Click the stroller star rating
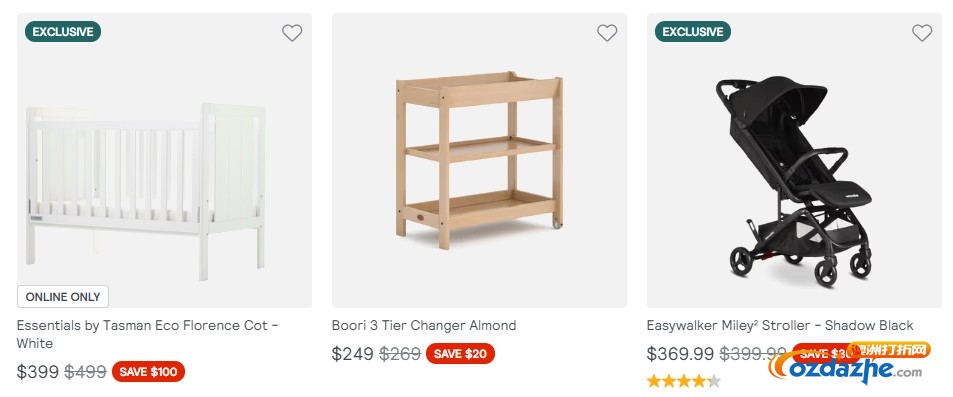 pos(683,381)
